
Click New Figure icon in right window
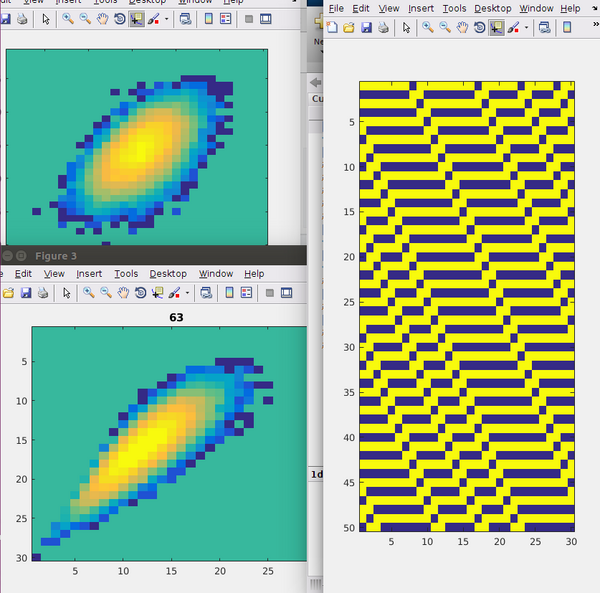332,28
